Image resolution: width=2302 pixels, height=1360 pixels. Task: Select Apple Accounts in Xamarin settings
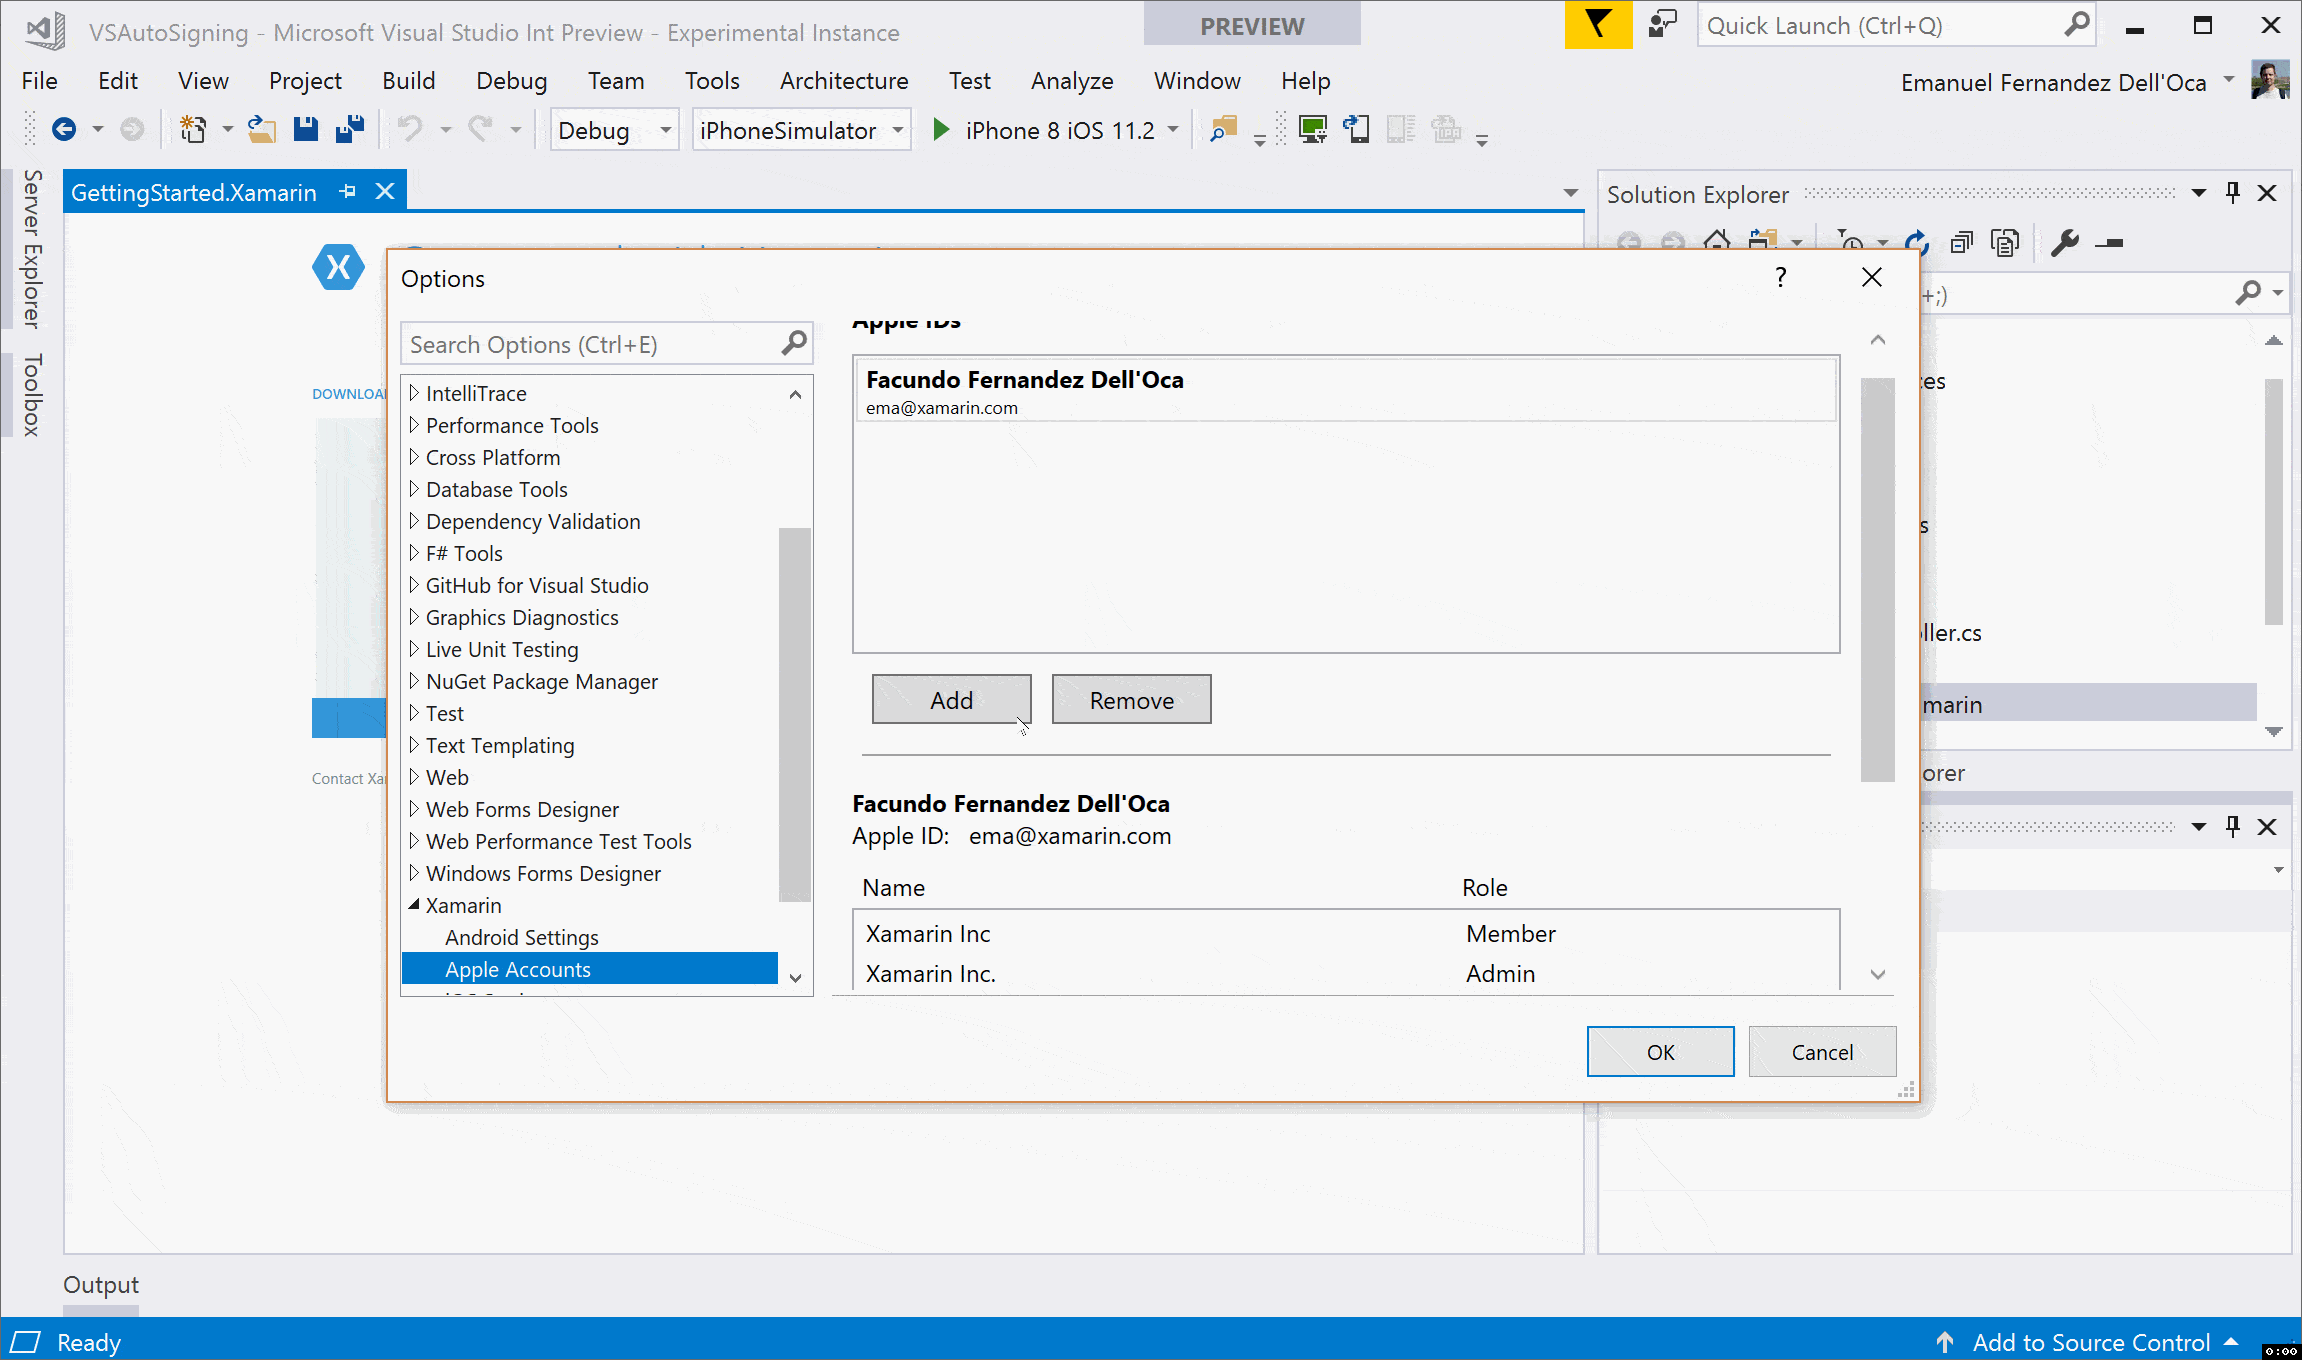pyautogui.click(x=516, y=968)
